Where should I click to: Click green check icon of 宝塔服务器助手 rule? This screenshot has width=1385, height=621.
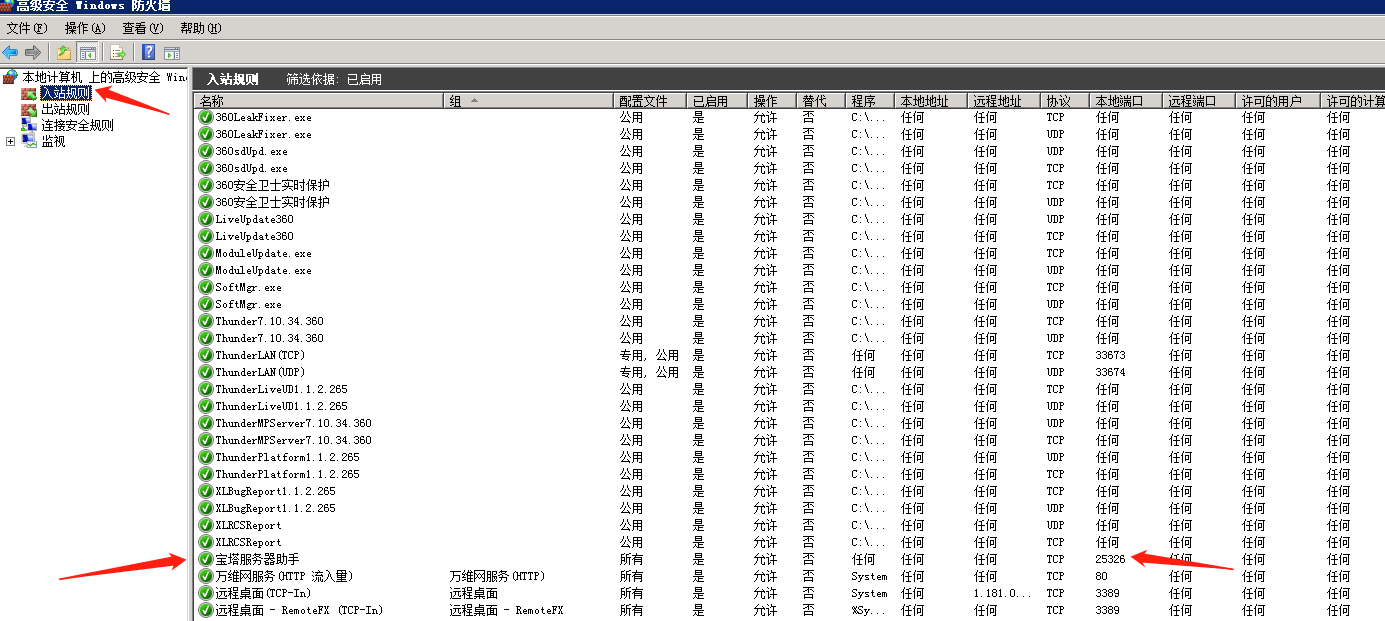[x=206, y=559]
